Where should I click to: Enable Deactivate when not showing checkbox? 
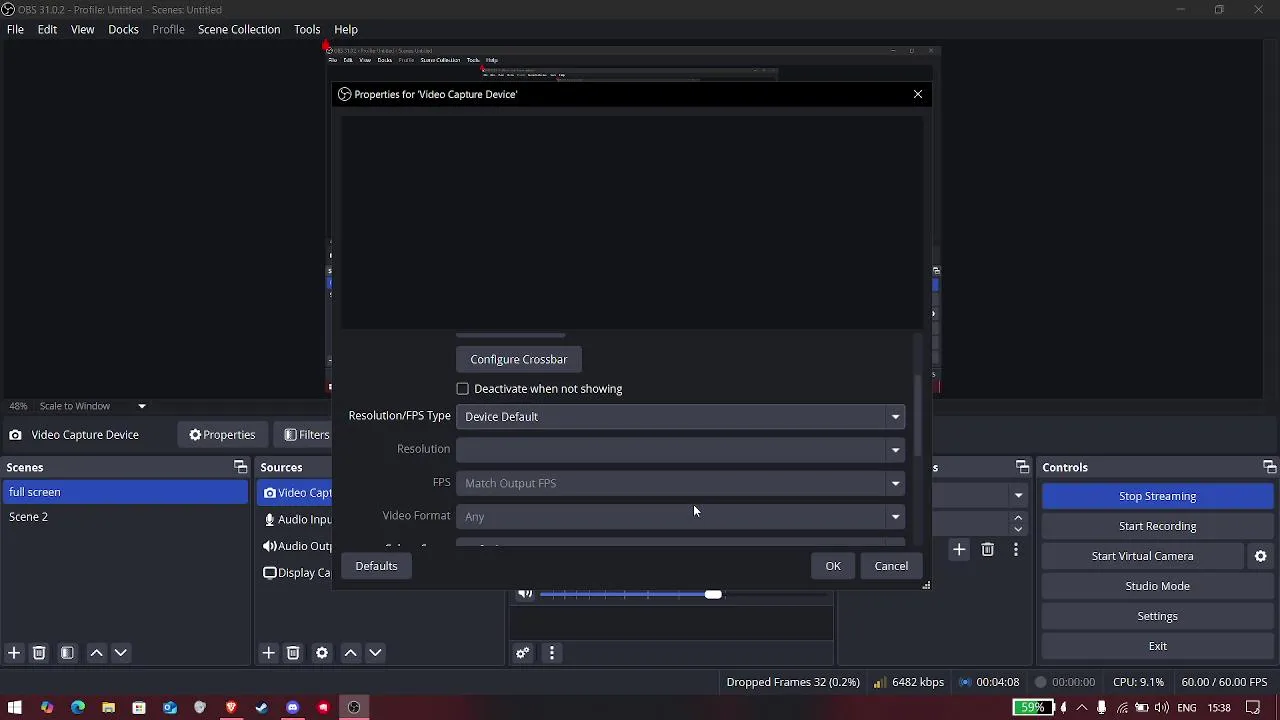pyautogui.click(x=463, y=389)
